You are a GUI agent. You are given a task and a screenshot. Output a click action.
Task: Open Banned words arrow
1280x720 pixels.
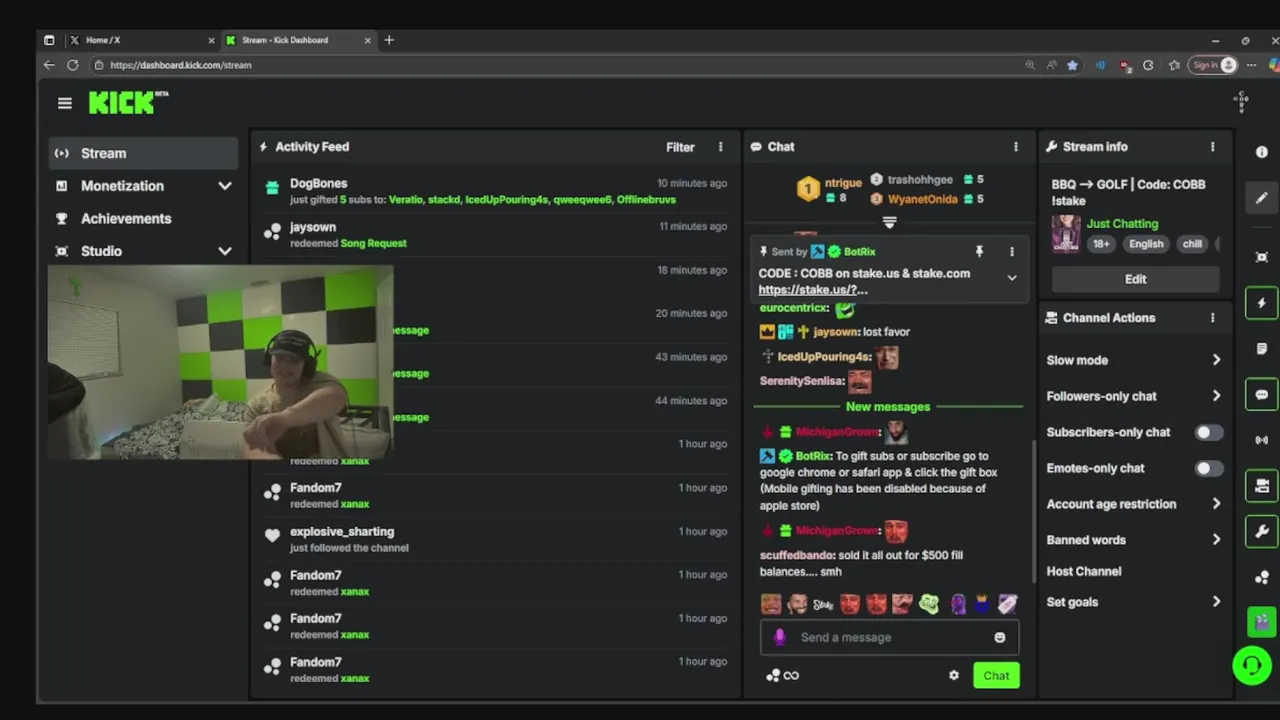pos(1216,540)
